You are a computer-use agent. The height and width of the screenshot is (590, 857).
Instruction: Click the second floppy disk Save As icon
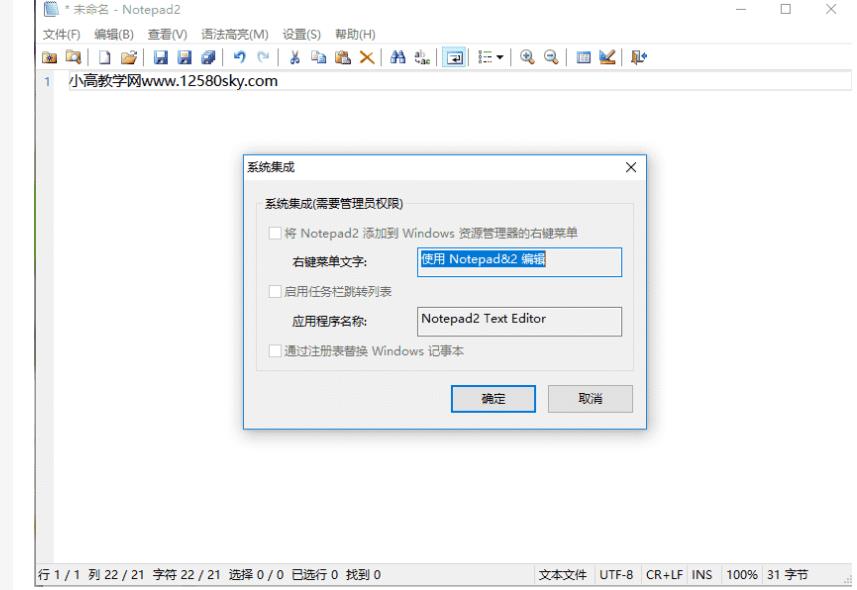184,57
